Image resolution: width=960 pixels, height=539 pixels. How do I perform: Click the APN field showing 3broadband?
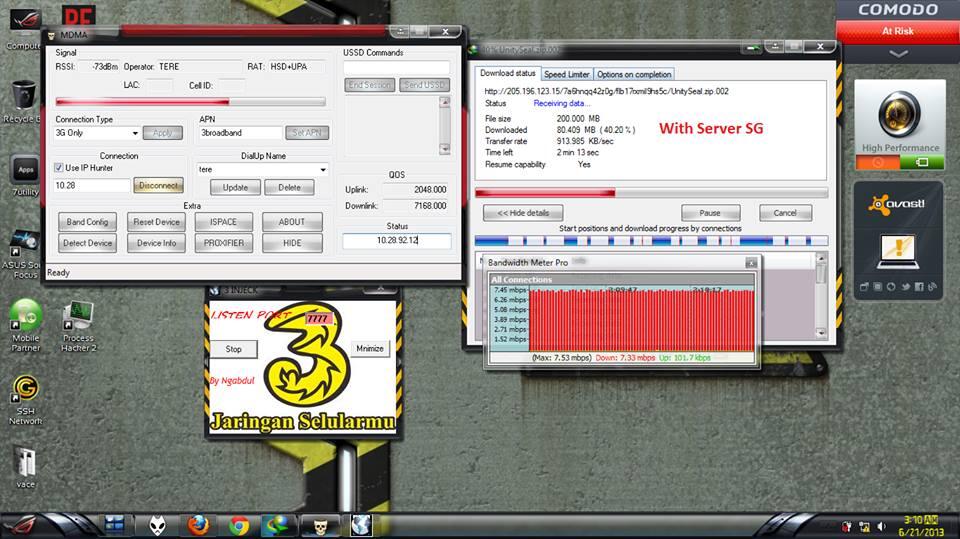(240, 133)
